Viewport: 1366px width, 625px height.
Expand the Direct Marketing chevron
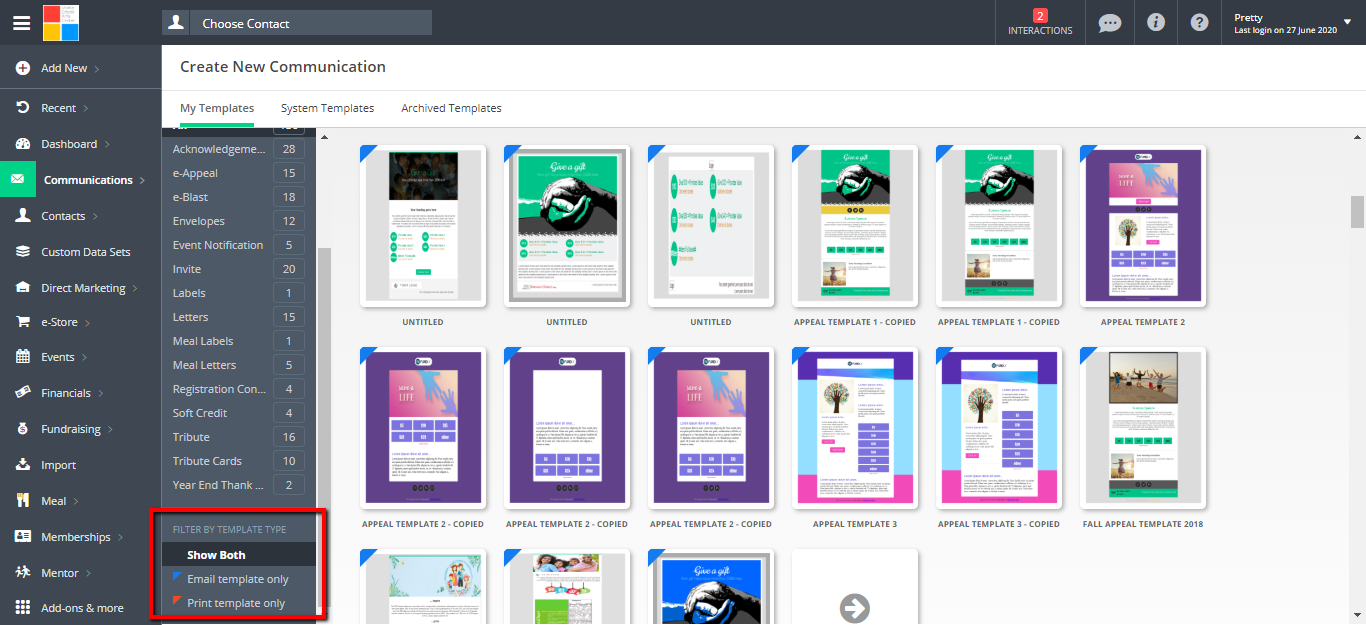[135, 289]
